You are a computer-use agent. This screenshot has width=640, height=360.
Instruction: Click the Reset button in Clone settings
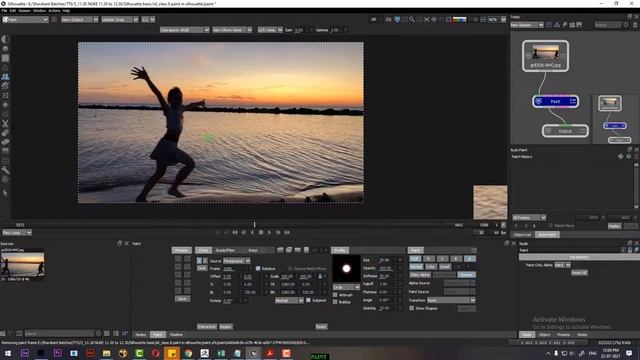pos(321,327)
